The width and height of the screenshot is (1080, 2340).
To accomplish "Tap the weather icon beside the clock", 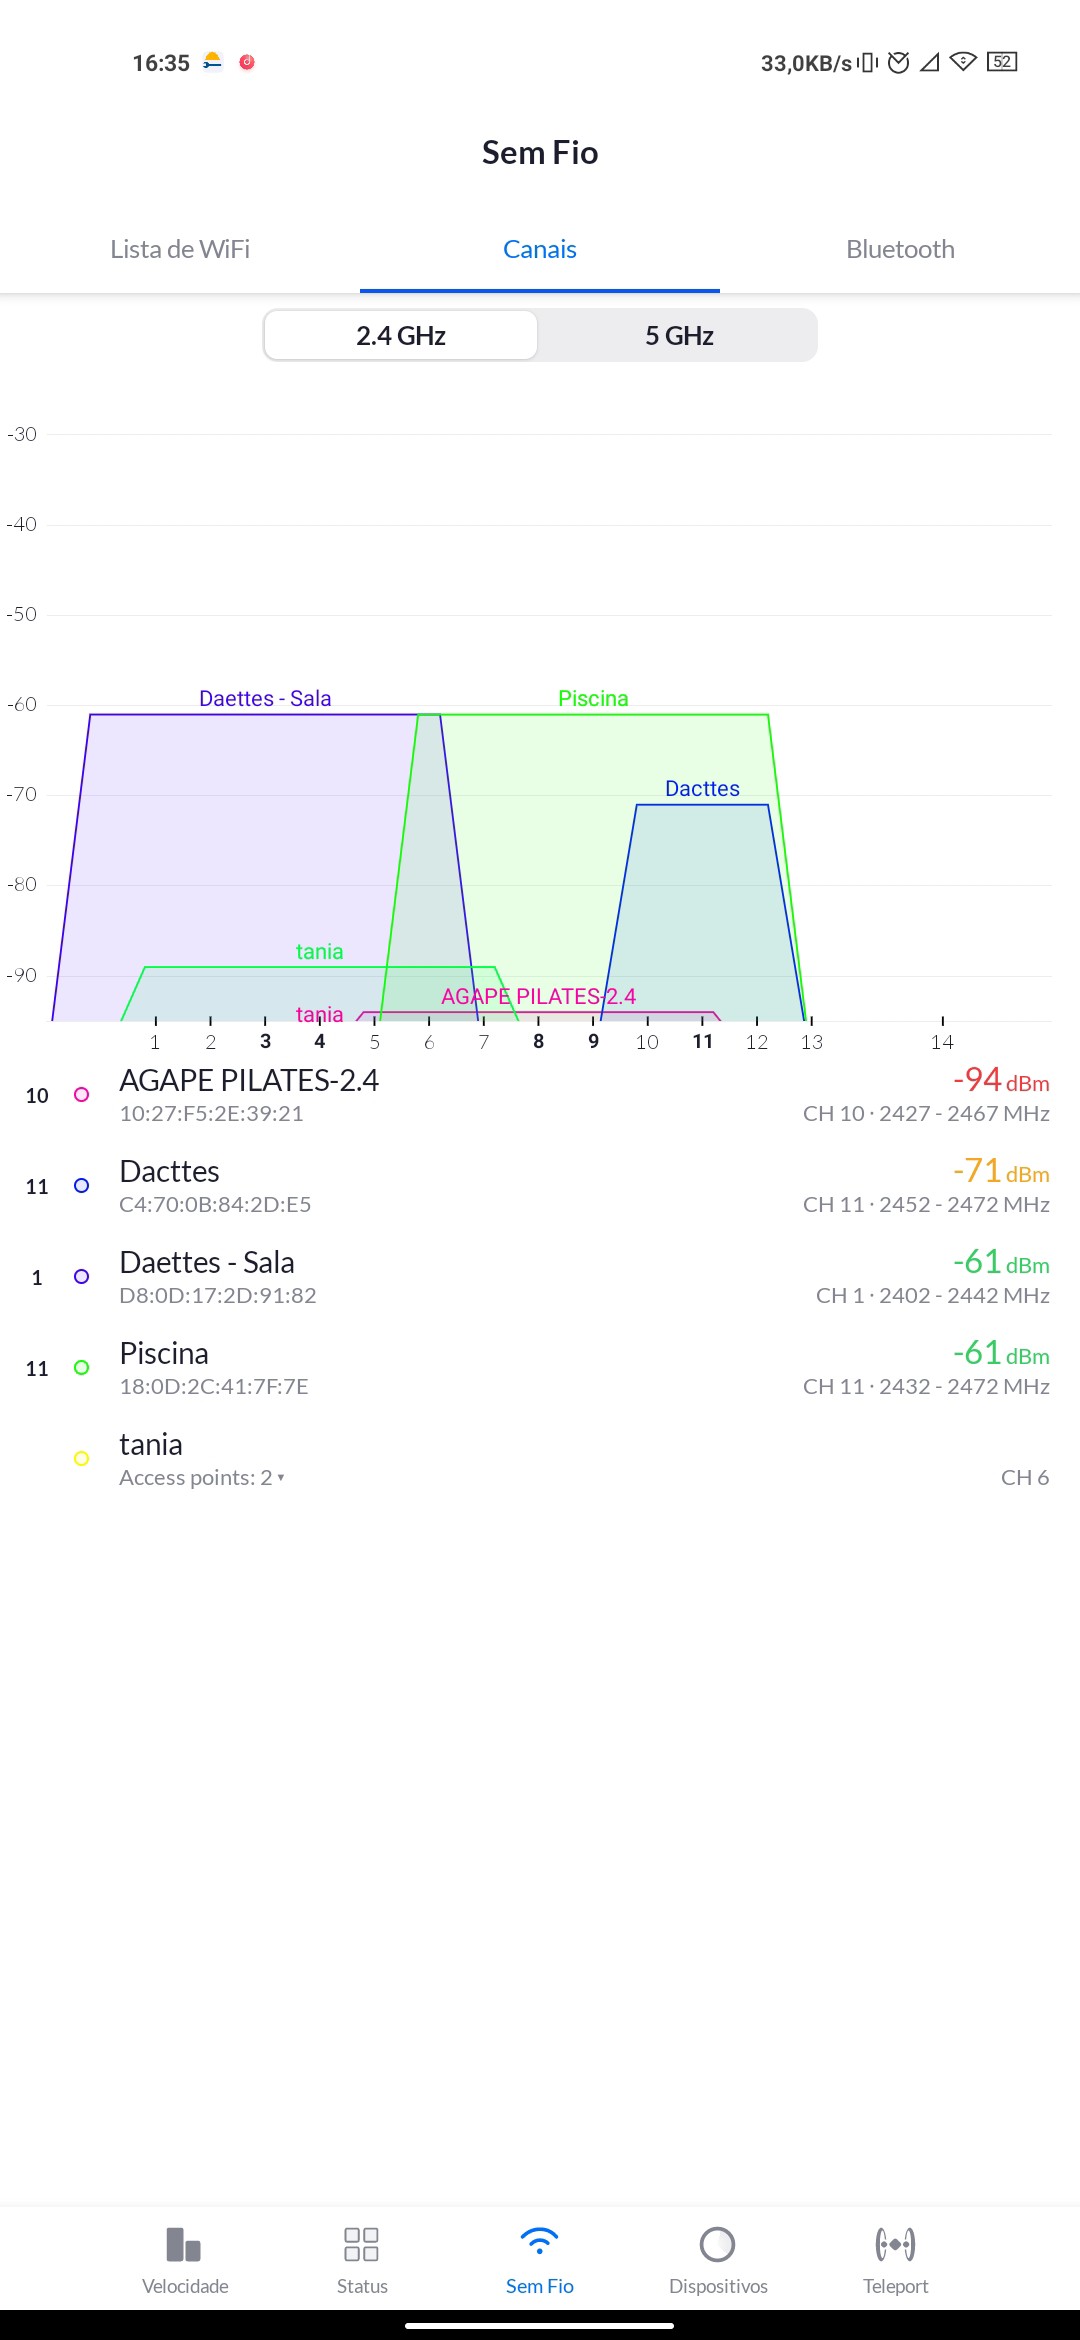I will click(x=212, y=62).
